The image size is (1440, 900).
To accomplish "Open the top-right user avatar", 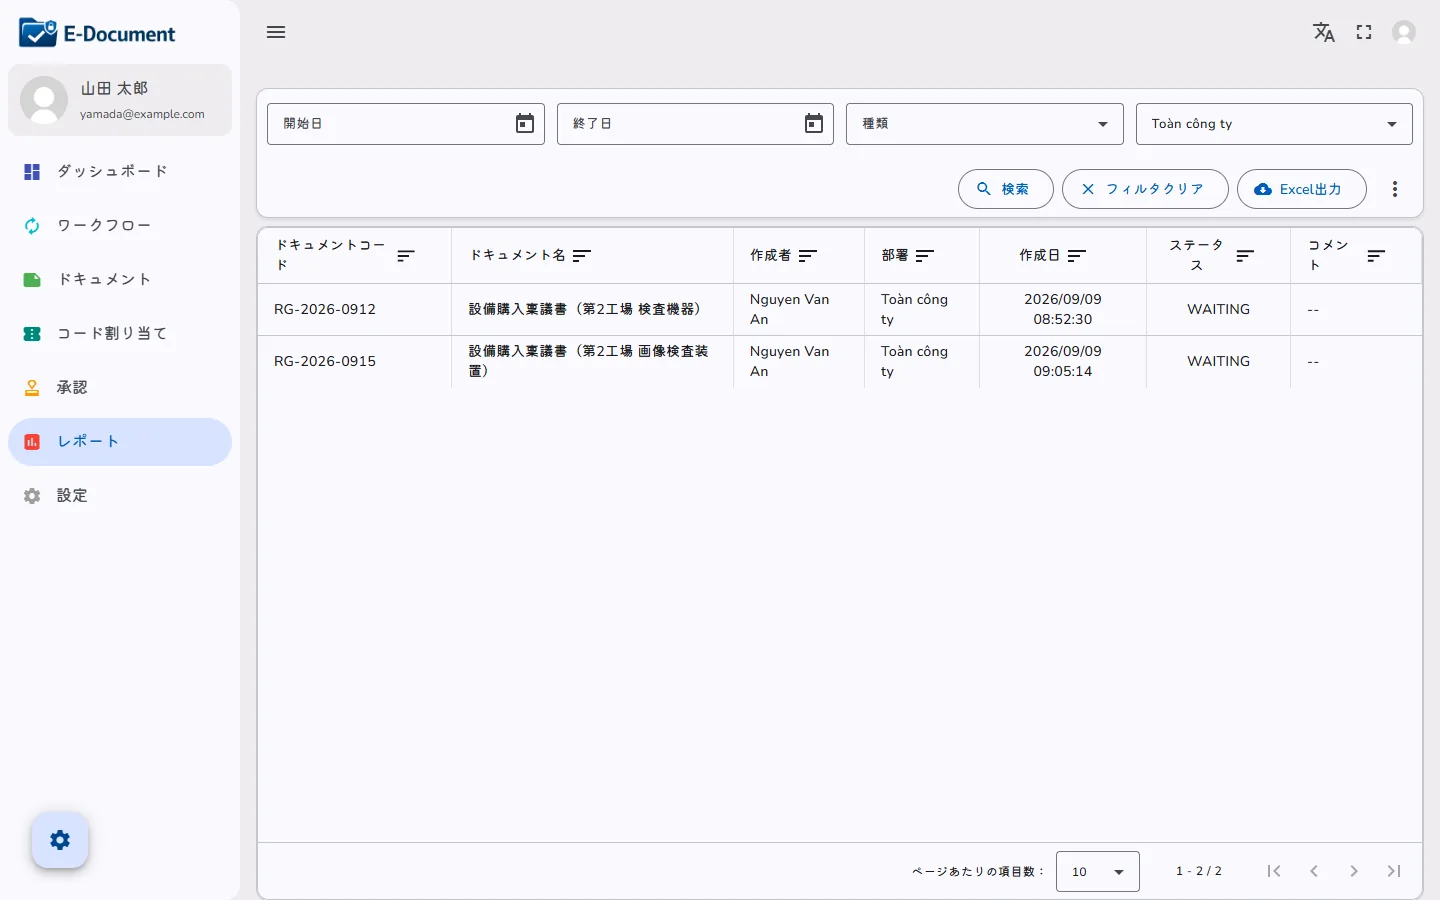I will (x=1404, y=32).
